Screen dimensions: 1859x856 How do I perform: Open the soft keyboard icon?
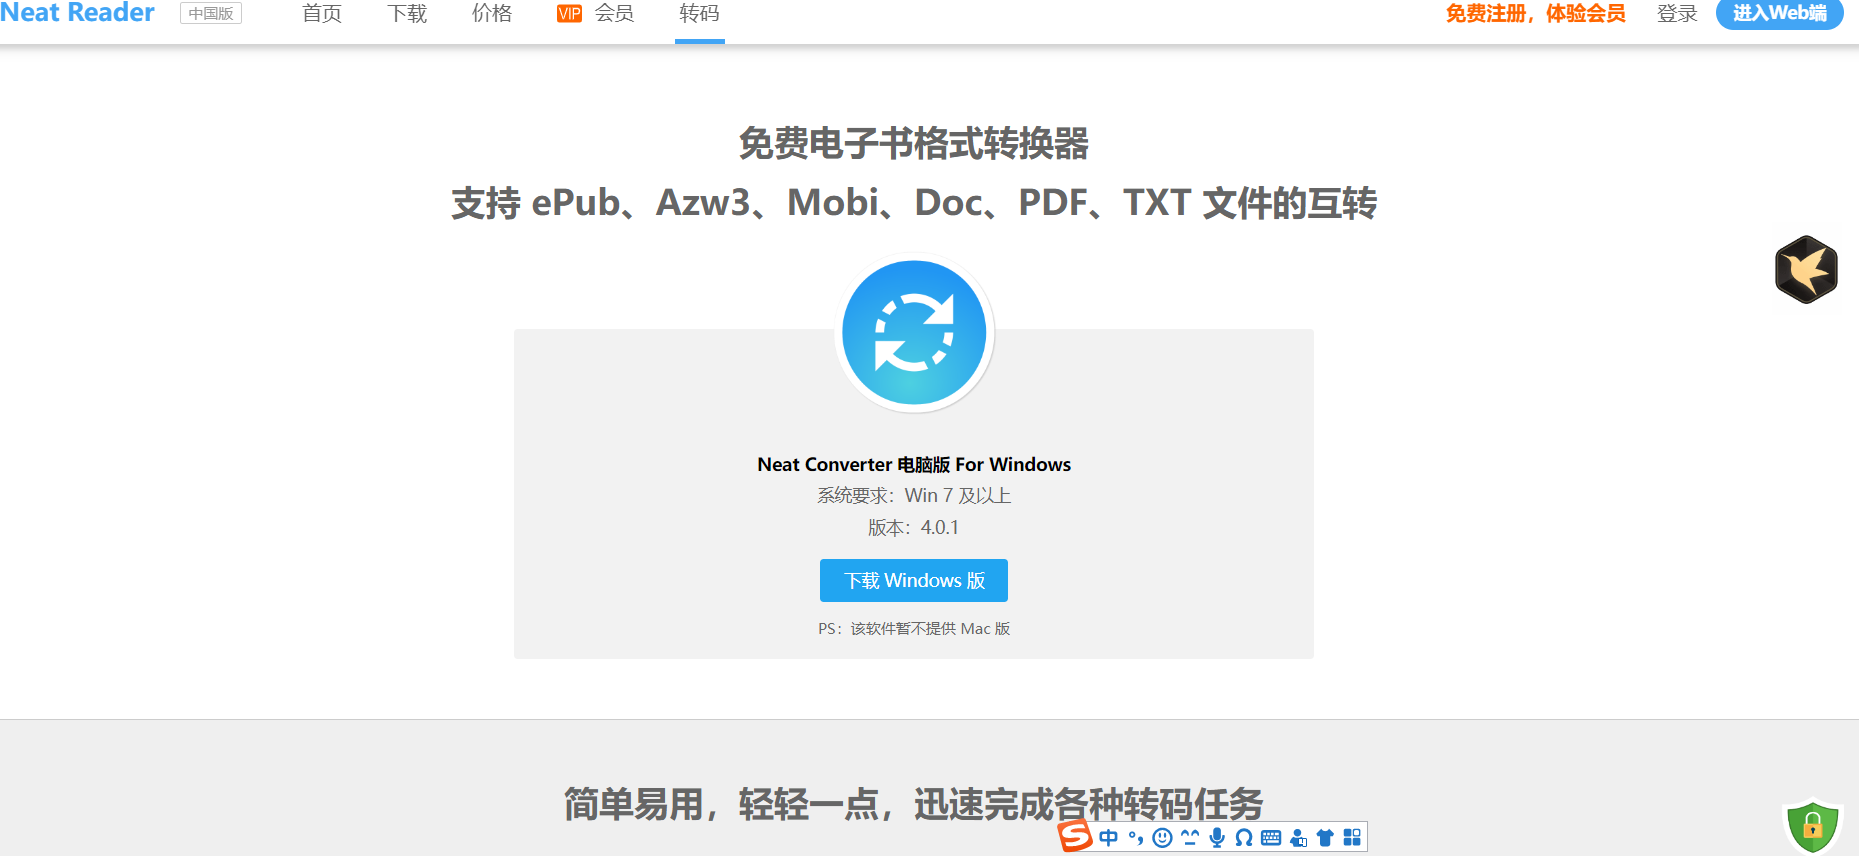1271,838
